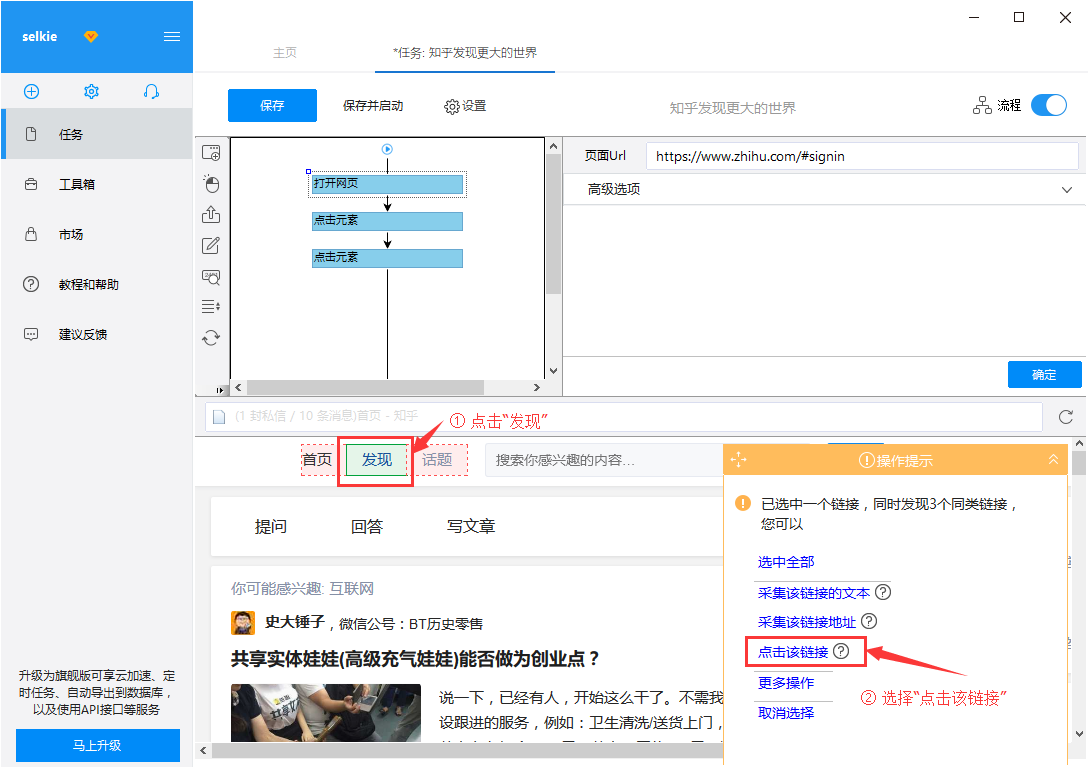Image resolution: width=1089 pixels, height=768 pixels.
Task: Click the 发现 link on Zhihu
Action: pos(377,460)
